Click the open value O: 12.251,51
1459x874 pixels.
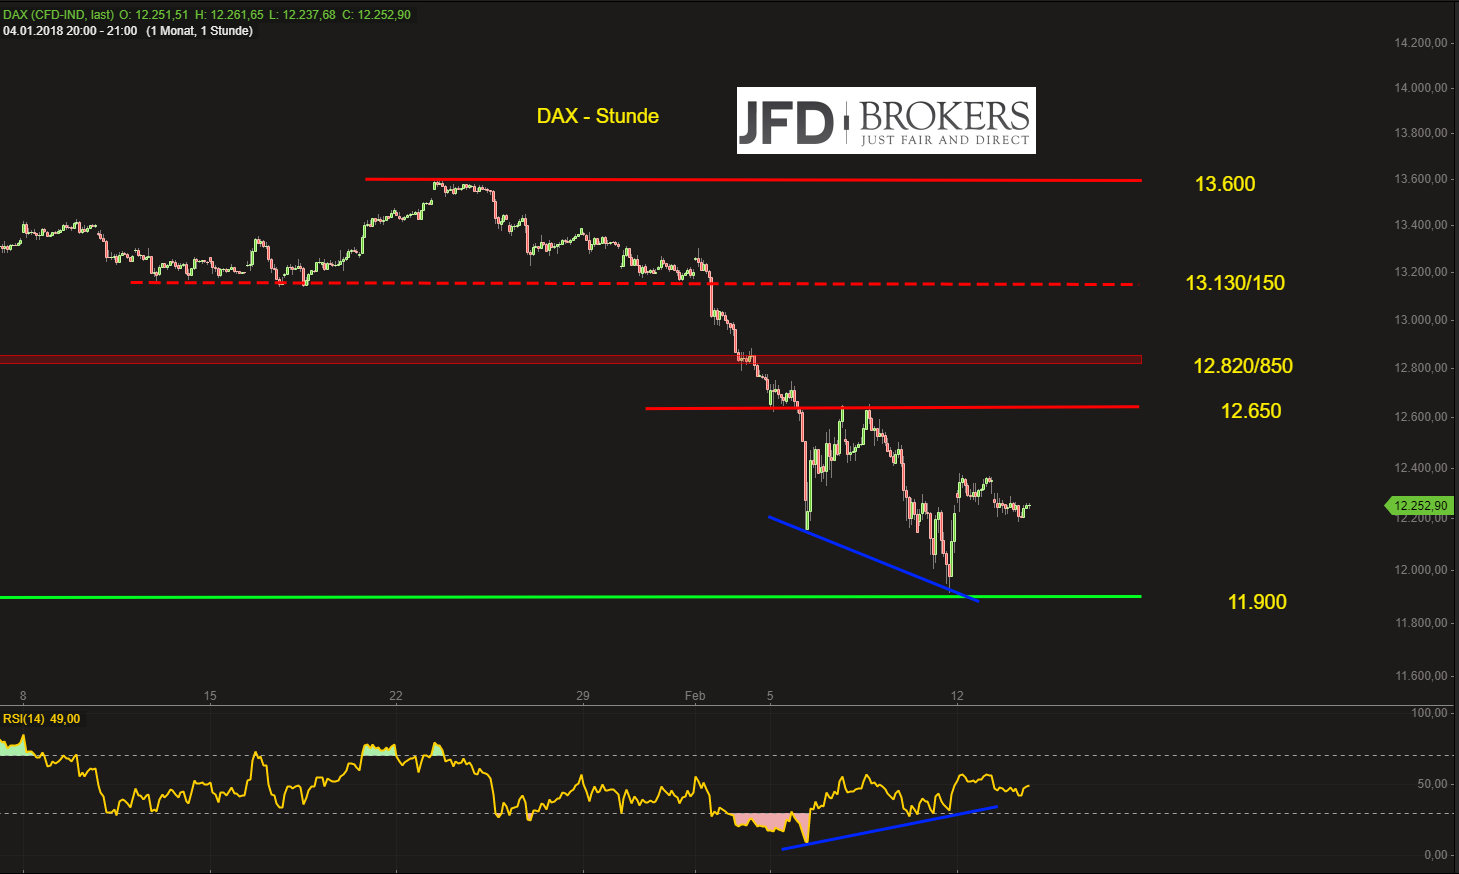pos(154,15)
